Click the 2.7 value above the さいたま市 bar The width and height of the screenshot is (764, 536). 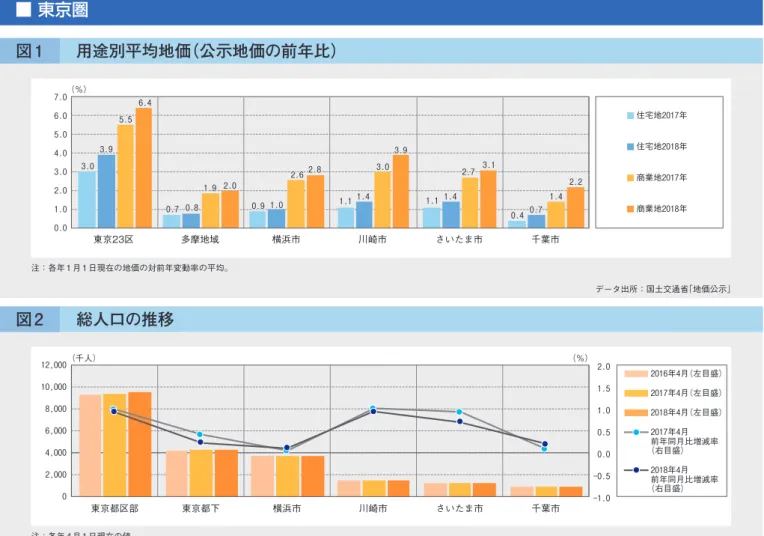pyautogui.click(x=468, y=172)
